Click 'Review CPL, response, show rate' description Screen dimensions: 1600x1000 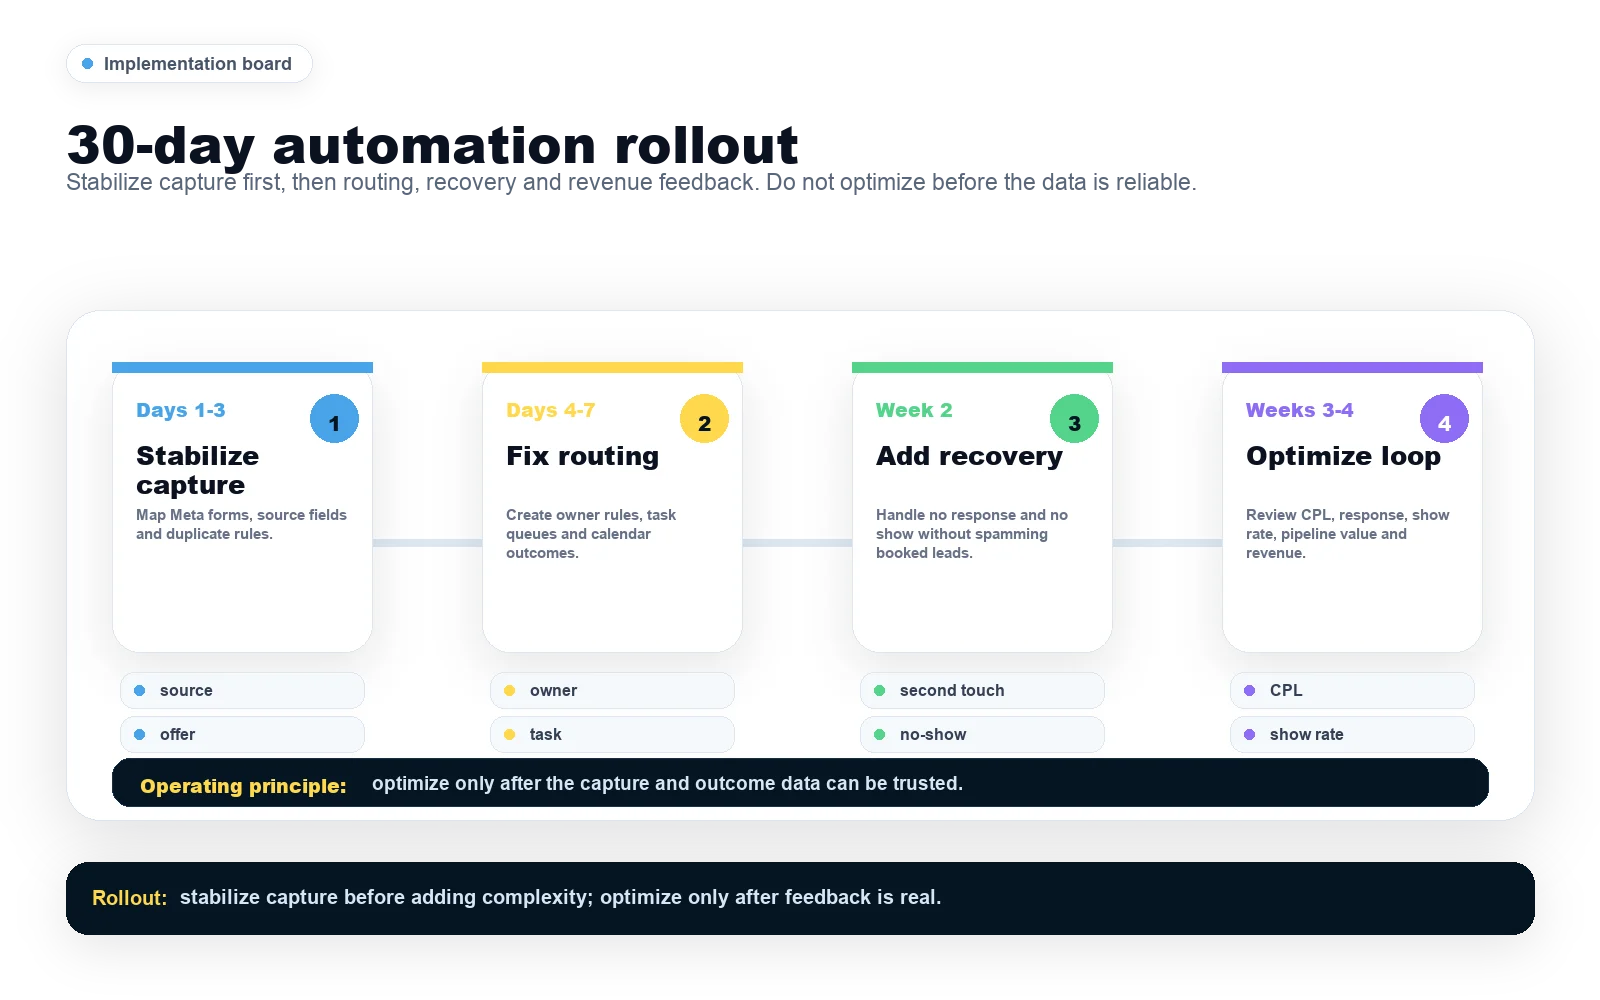(1348, 534)
